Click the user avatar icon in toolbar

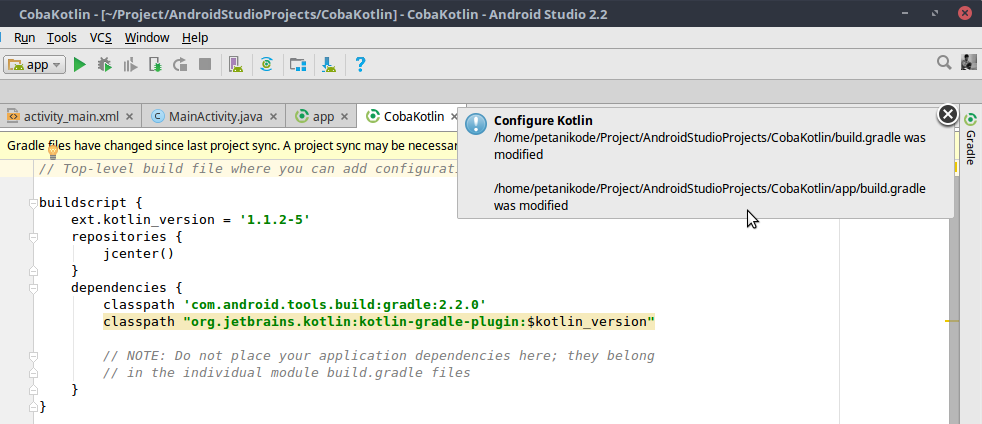point(969,61)
